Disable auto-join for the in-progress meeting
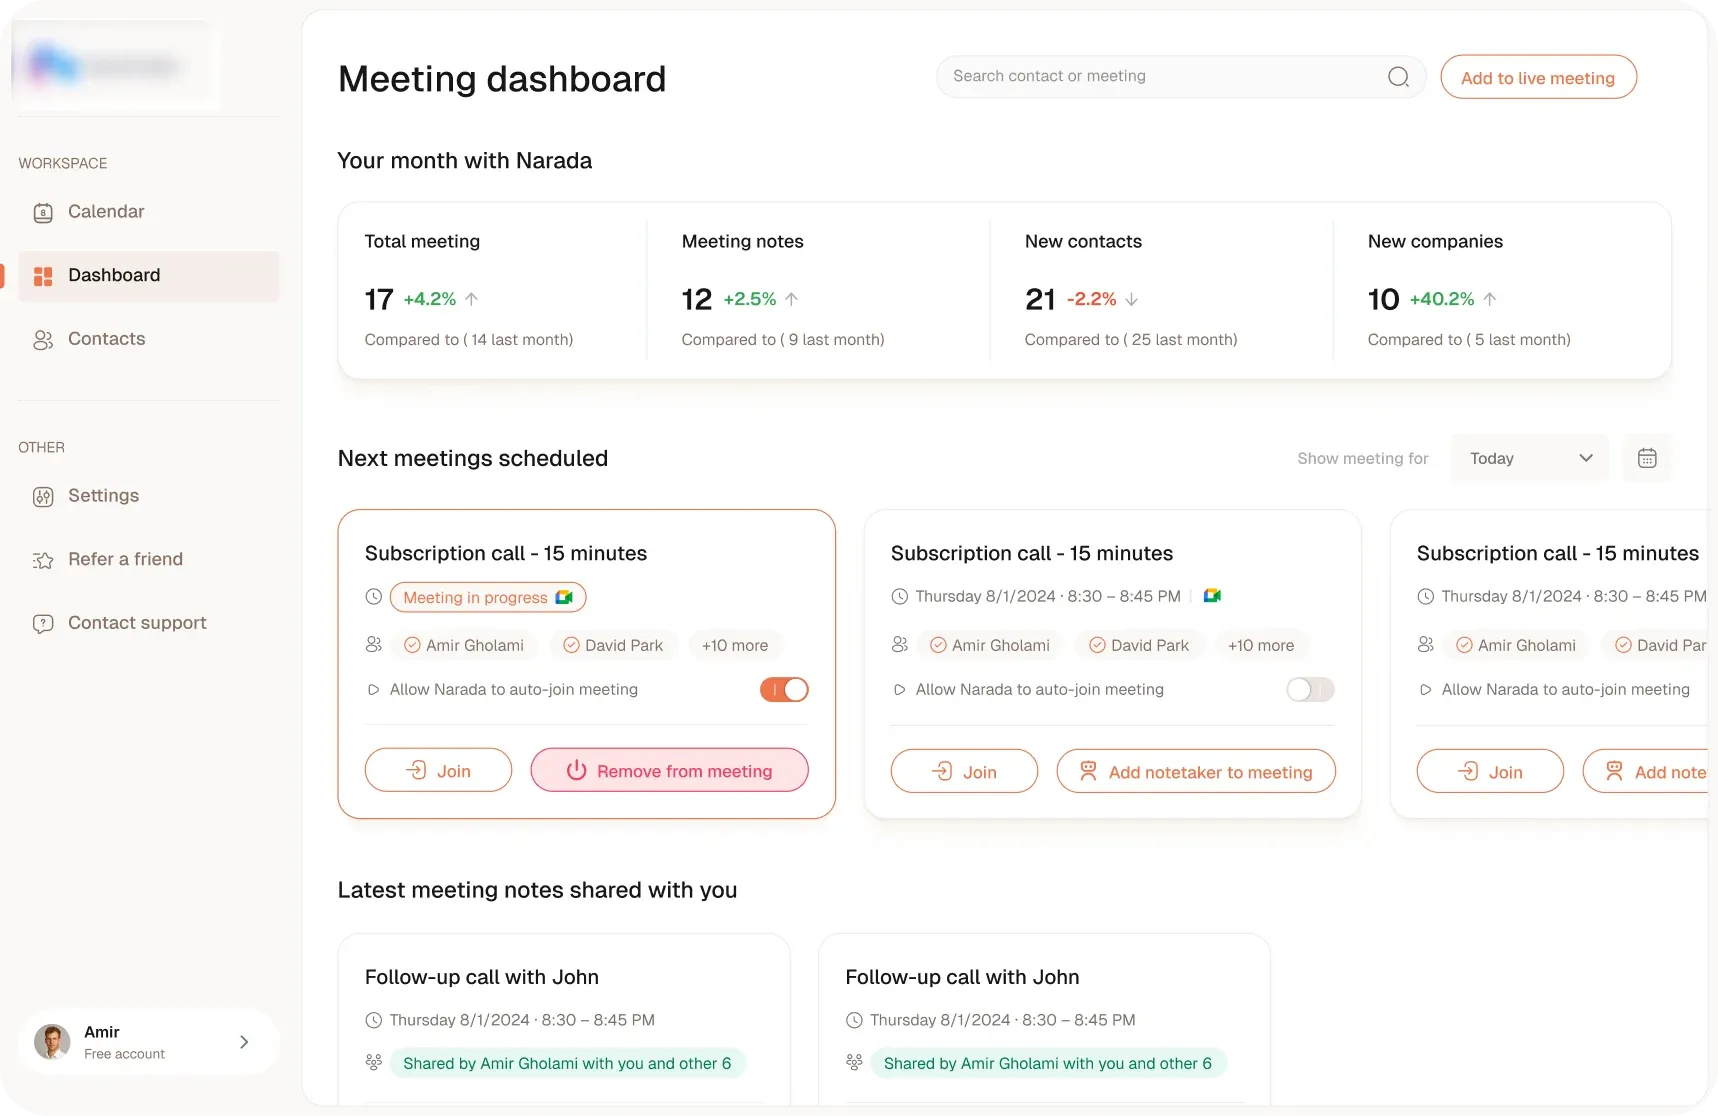1718x1116 pixels. (784, 690)
